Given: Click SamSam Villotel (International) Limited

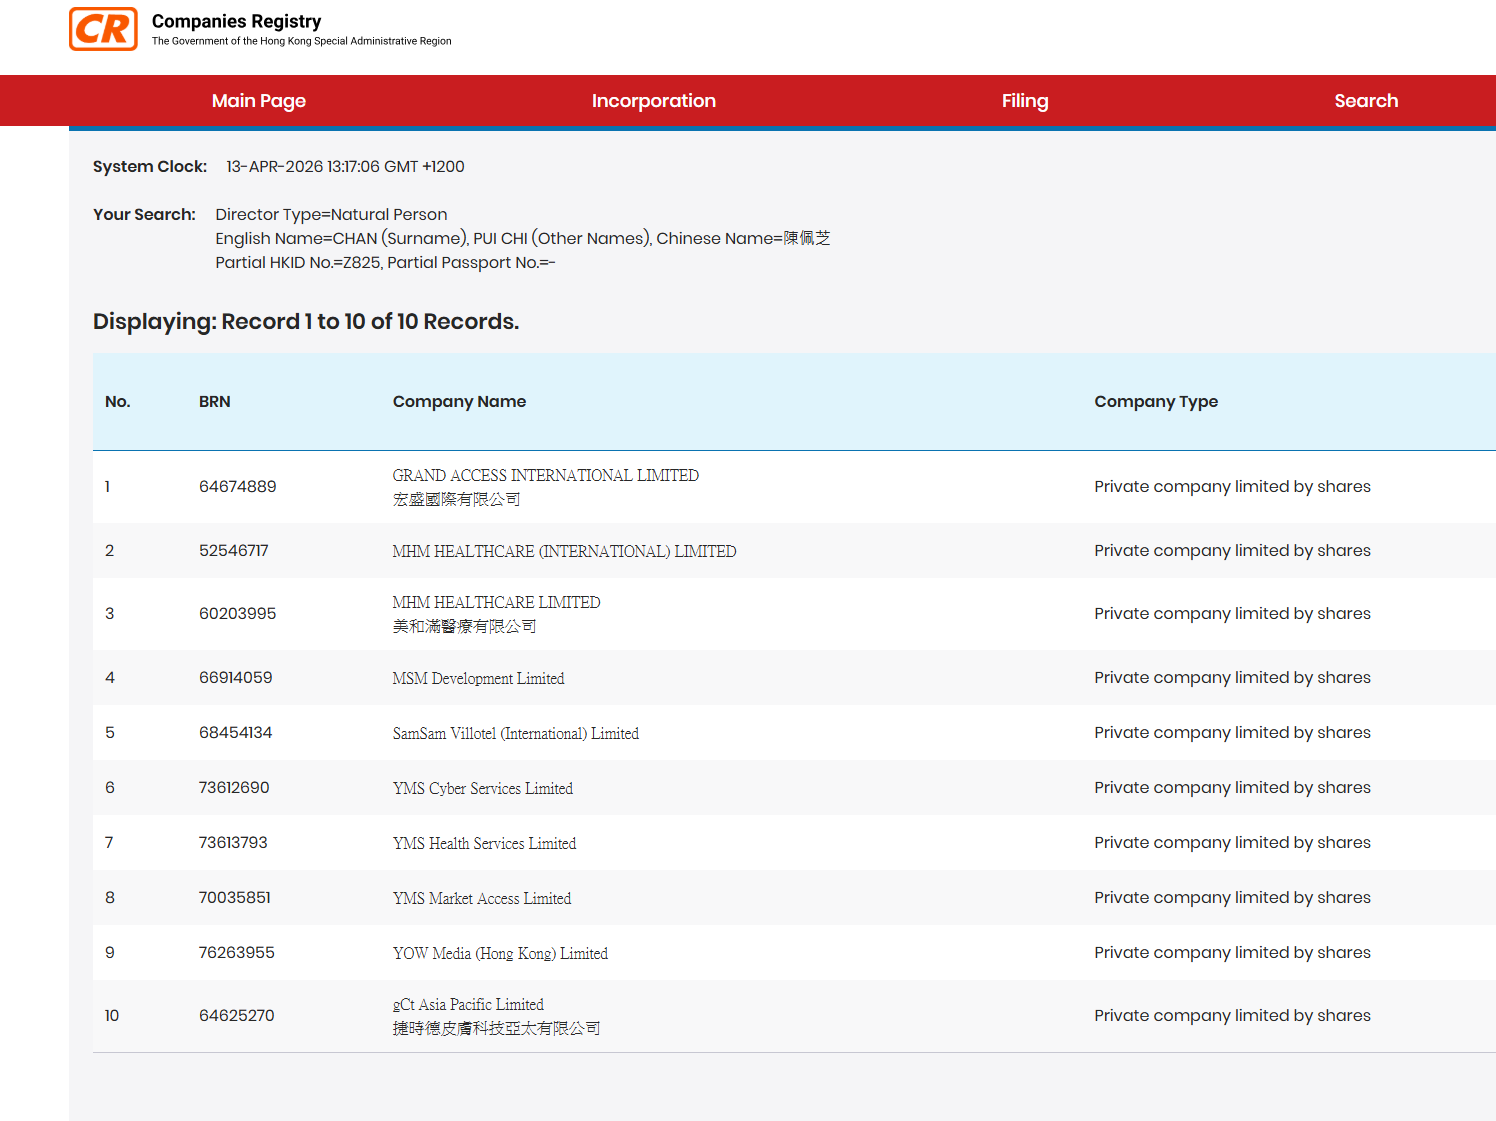Looking at the screenshot, I should tap(515, 733).
